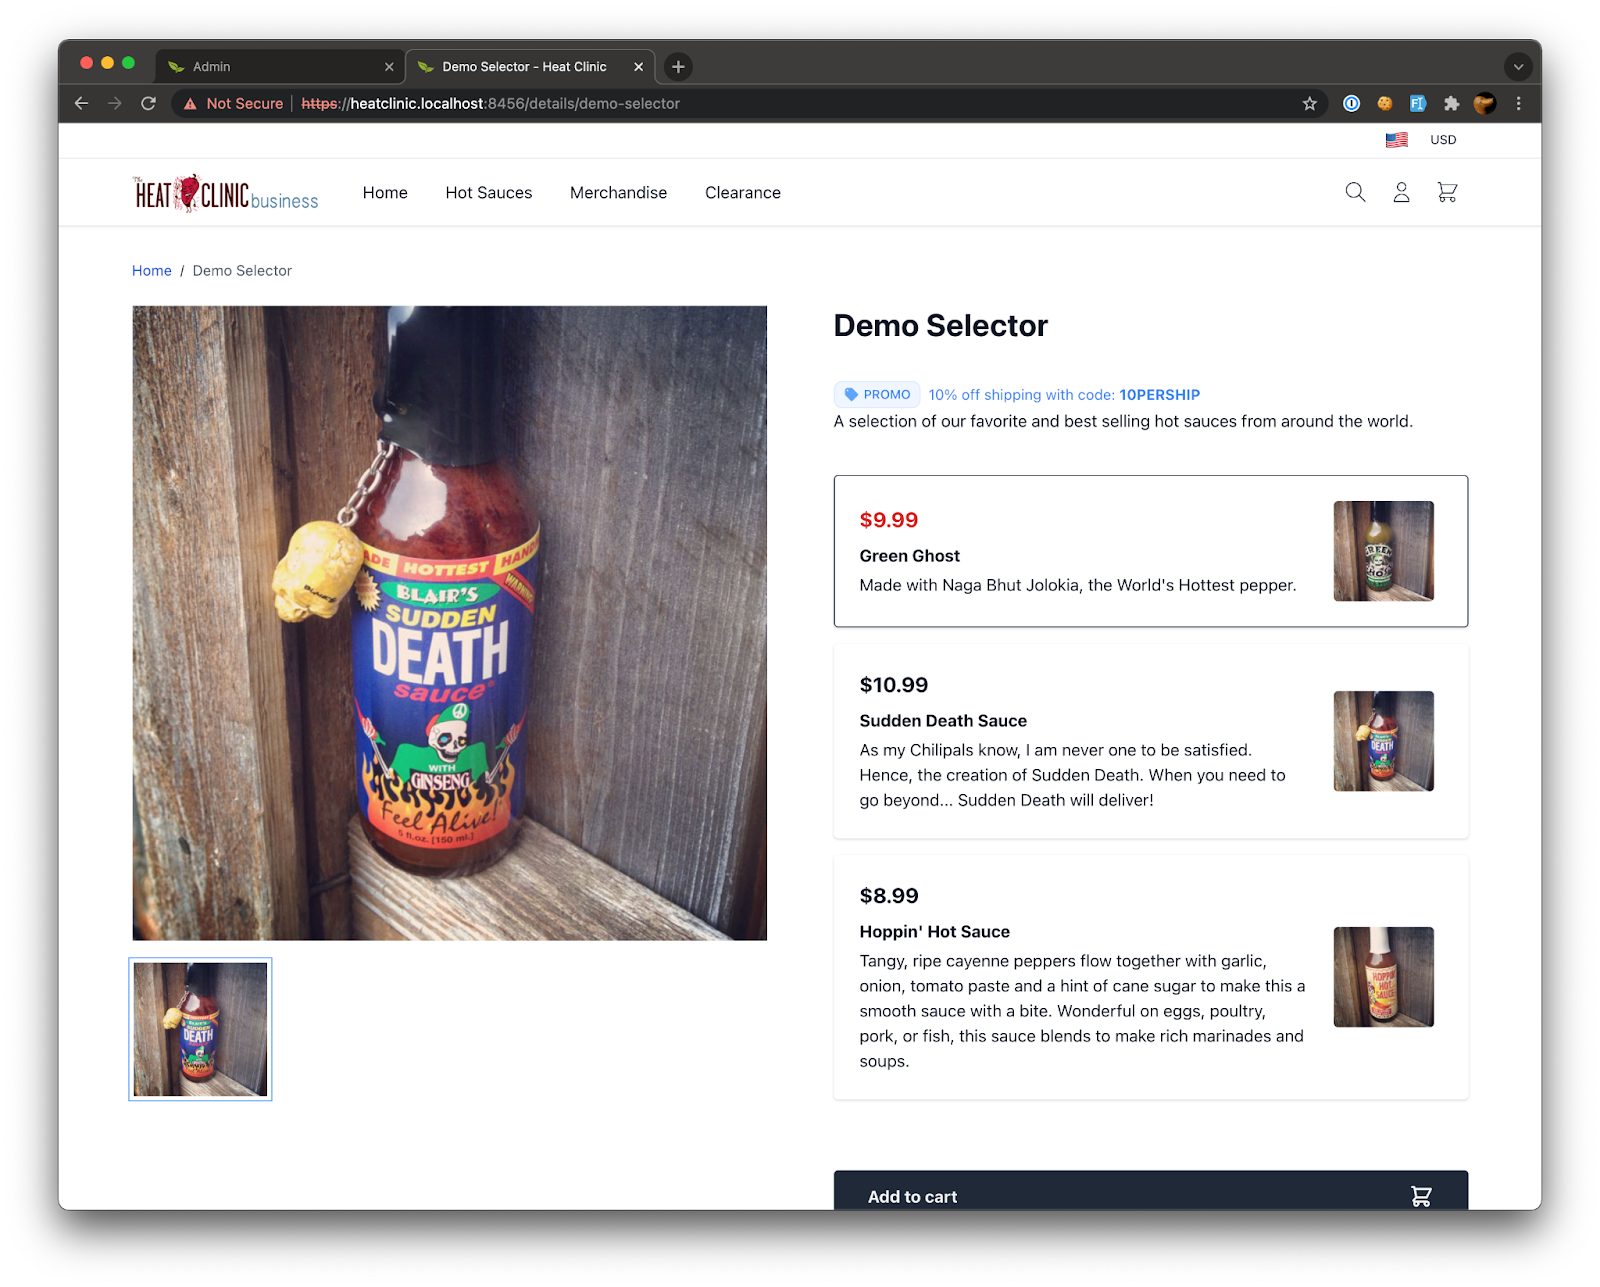The width and height of the screenshot is (1600, 1287).
Task: Open the Hot Sauces menu item
Action: point(489,192)
